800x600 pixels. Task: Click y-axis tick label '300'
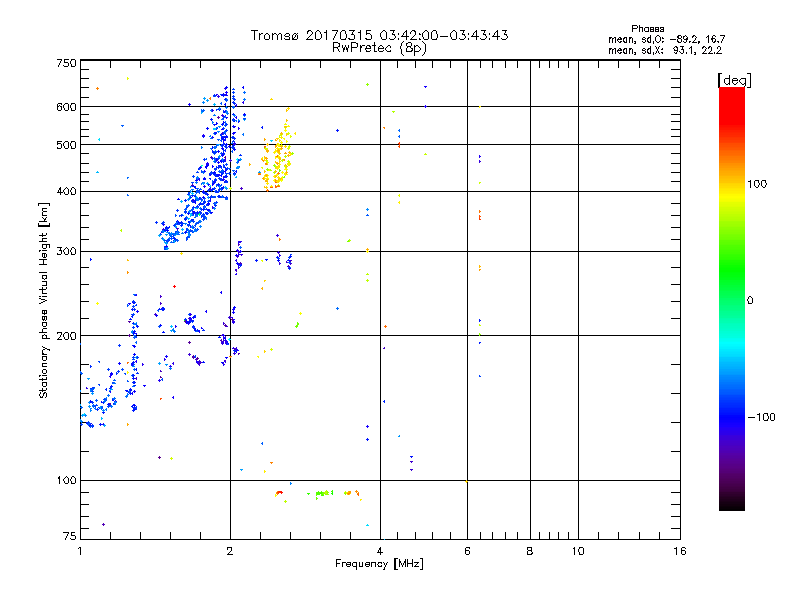(66, 252)
